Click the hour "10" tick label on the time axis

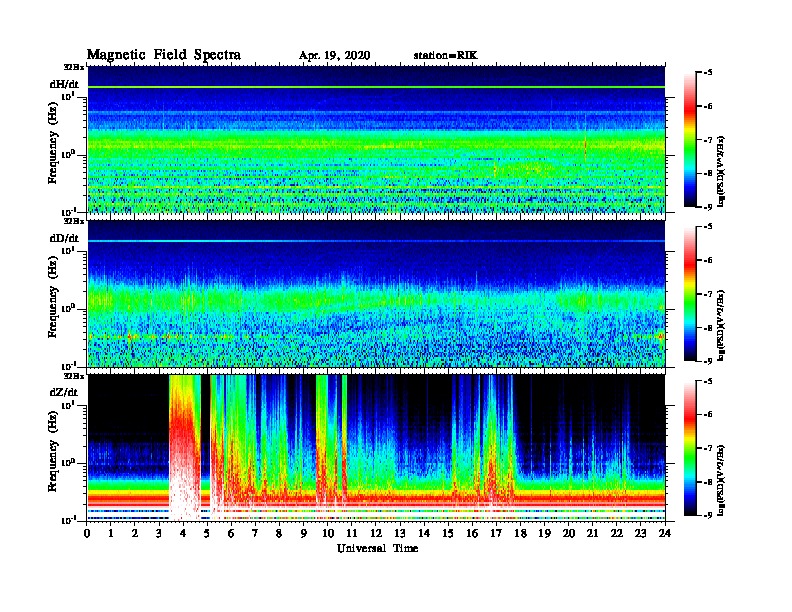pos(328,533)
